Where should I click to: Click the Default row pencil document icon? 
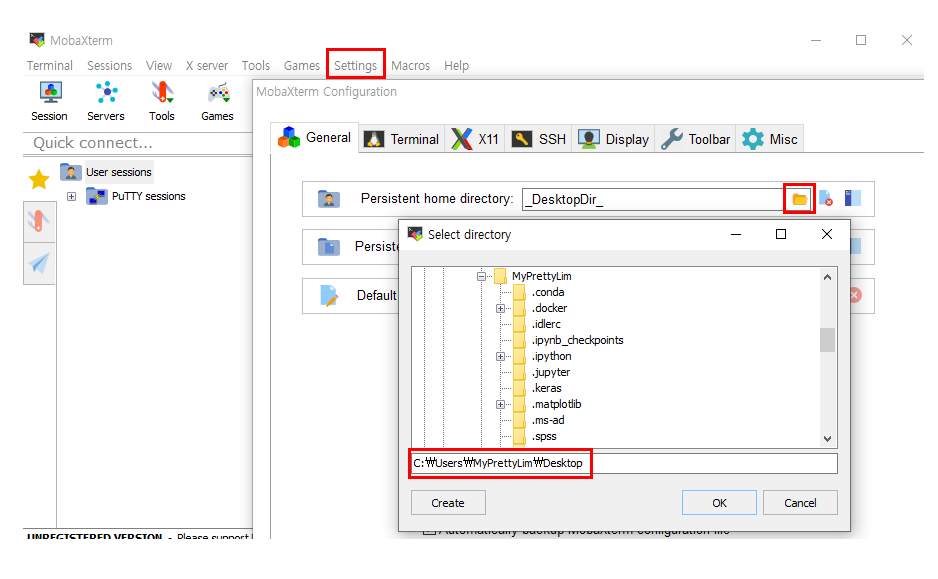329,295
